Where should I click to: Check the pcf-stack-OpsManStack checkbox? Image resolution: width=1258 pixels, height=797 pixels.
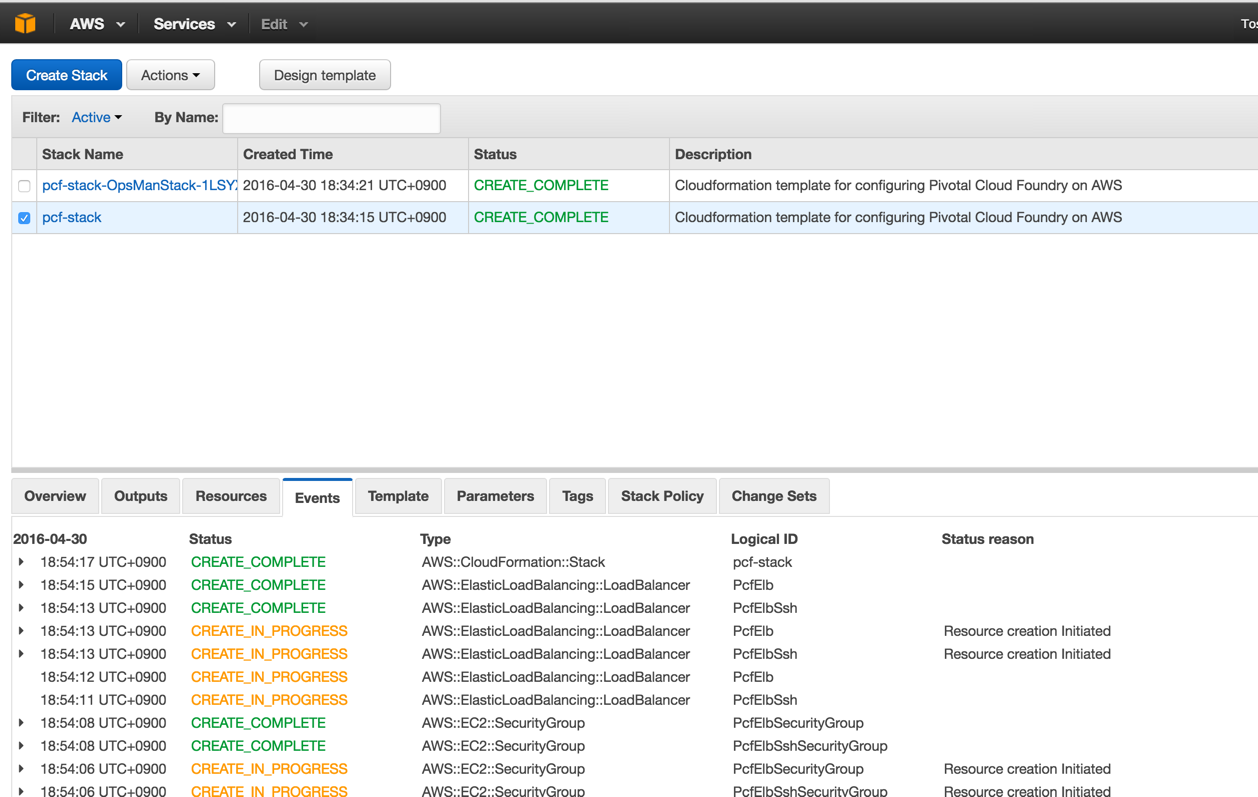click(24, 186)
